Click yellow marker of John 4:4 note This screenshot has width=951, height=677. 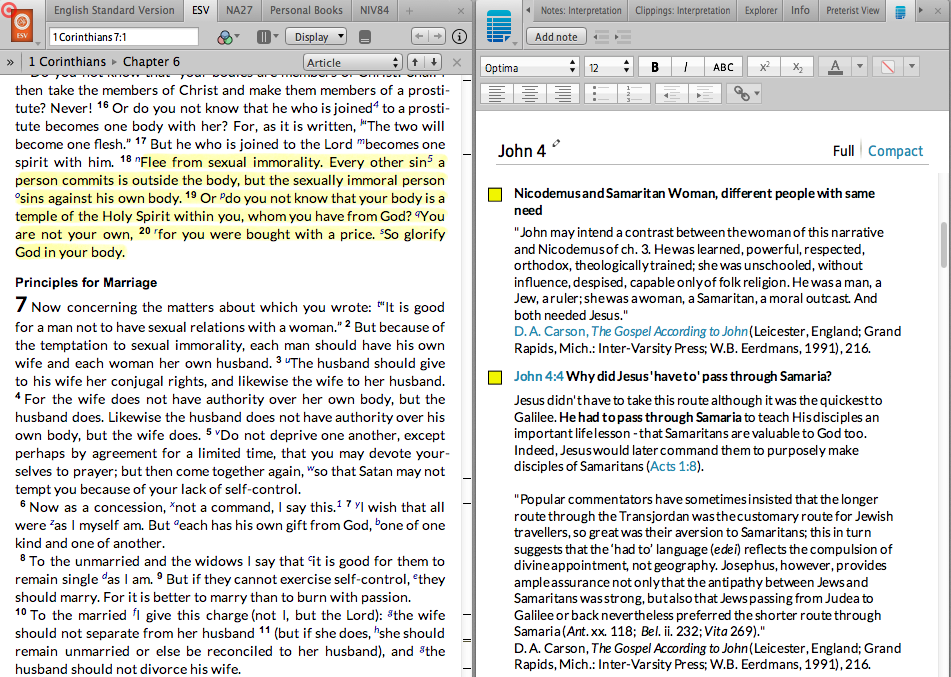point(495,377)
